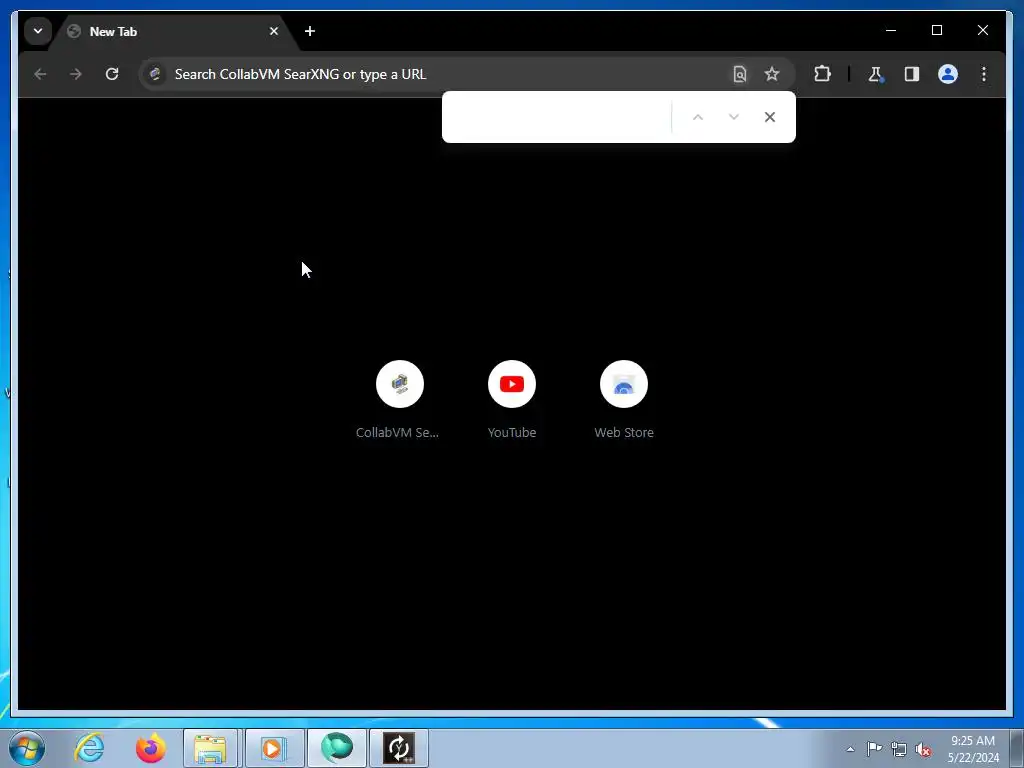Open the profile avatar menu
Screen dimensions: 1024x768
tap(948, 74)
